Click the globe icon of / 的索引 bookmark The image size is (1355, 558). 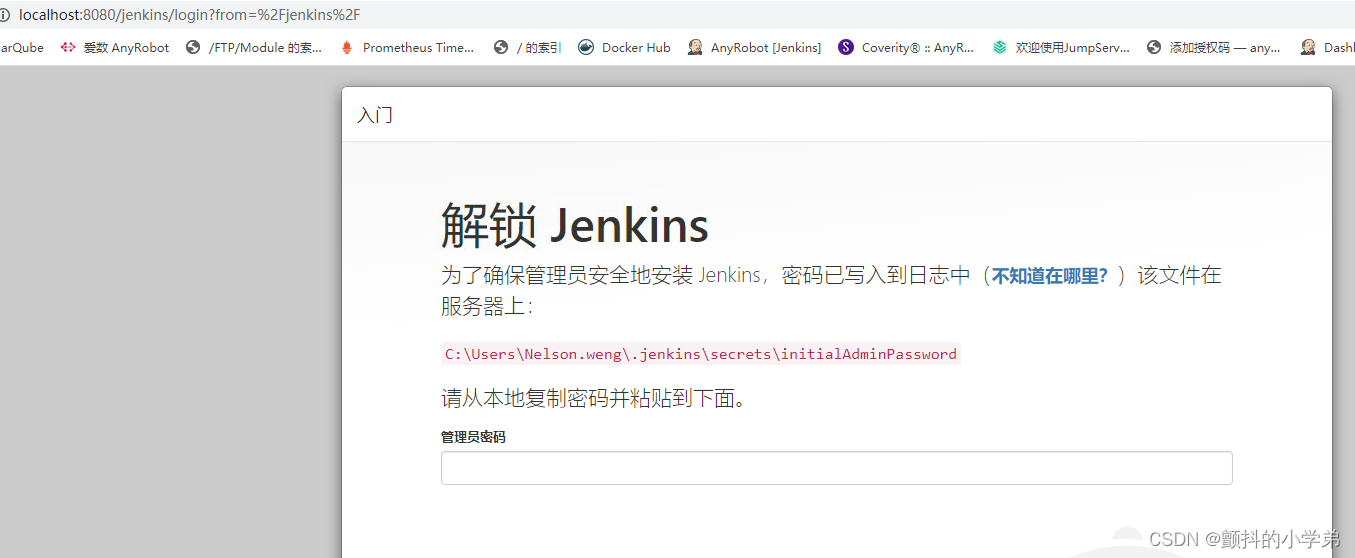pos(501,47)
